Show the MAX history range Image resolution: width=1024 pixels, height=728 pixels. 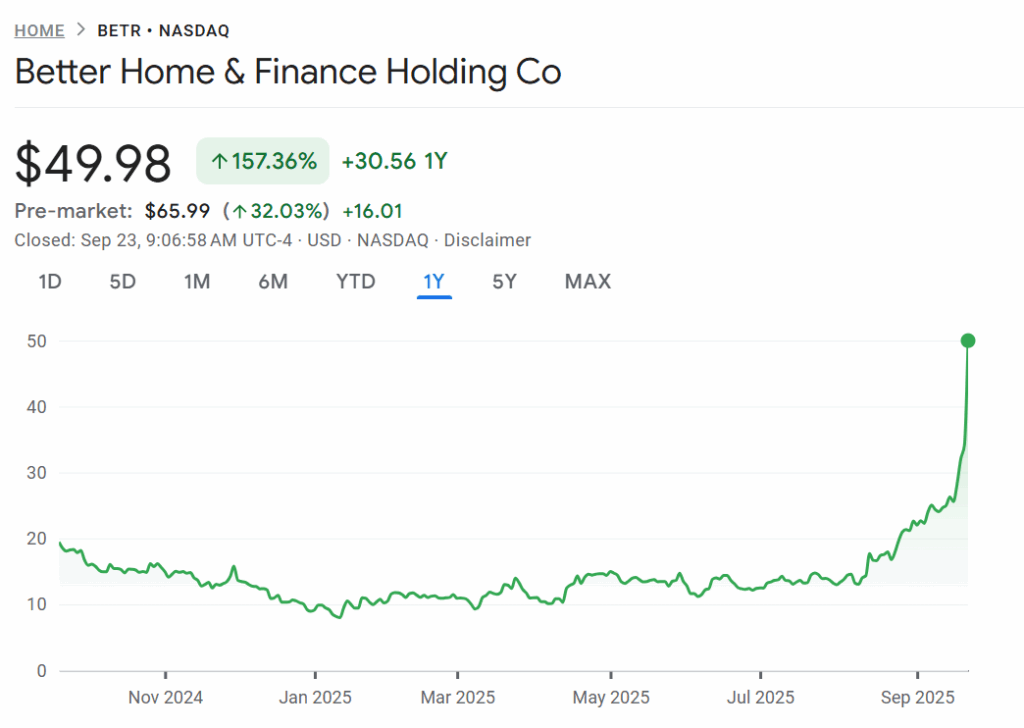point(587,281)
